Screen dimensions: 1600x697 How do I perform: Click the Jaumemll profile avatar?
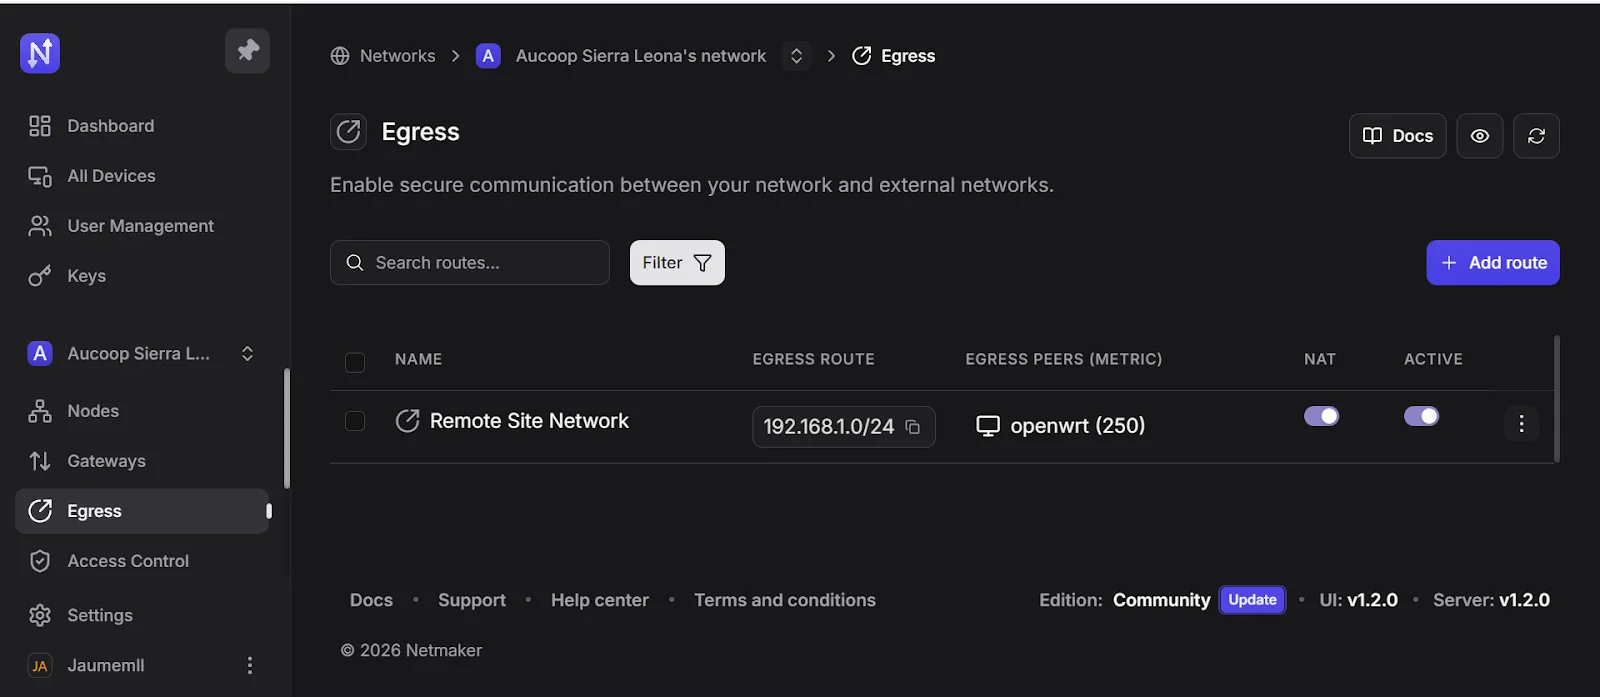pyautogui.click(x=40, y=666)
